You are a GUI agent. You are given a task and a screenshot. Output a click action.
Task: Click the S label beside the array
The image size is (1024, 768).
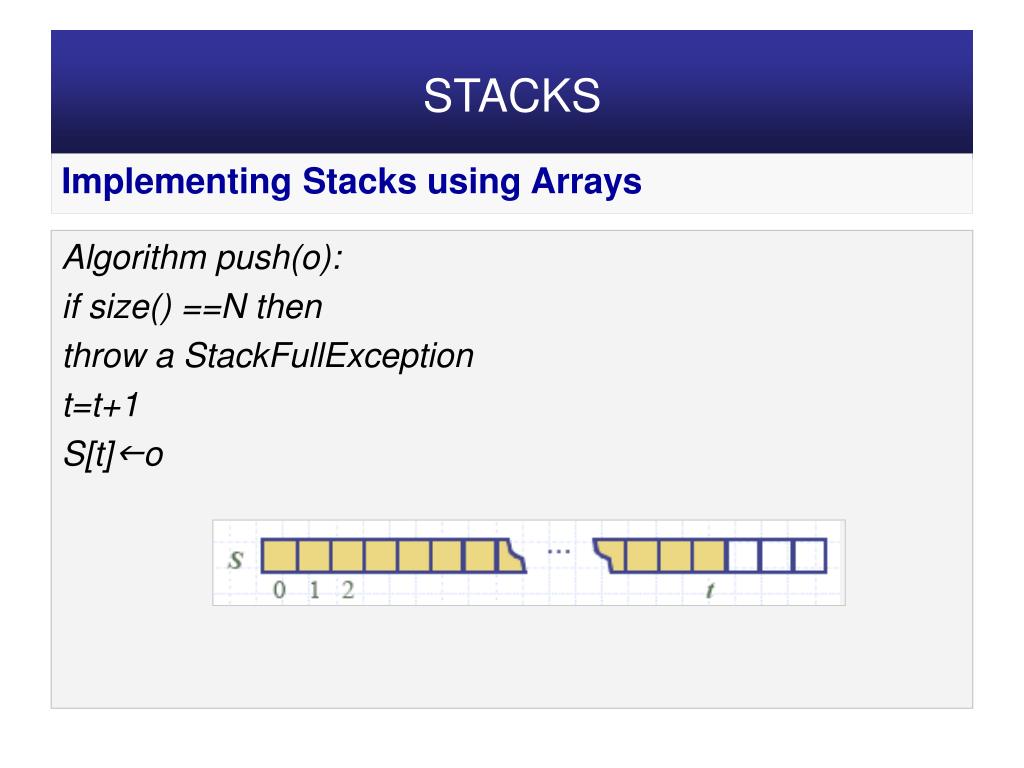pos(236,560)
